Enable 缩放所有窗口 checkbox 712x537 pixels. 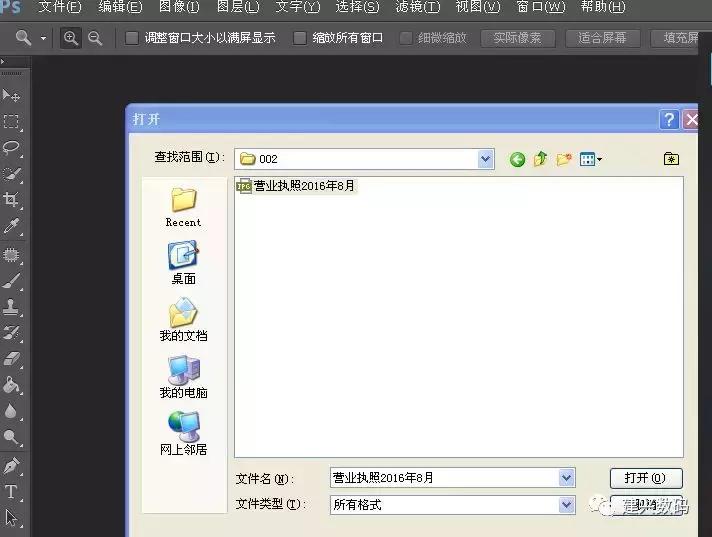[300, 38]
